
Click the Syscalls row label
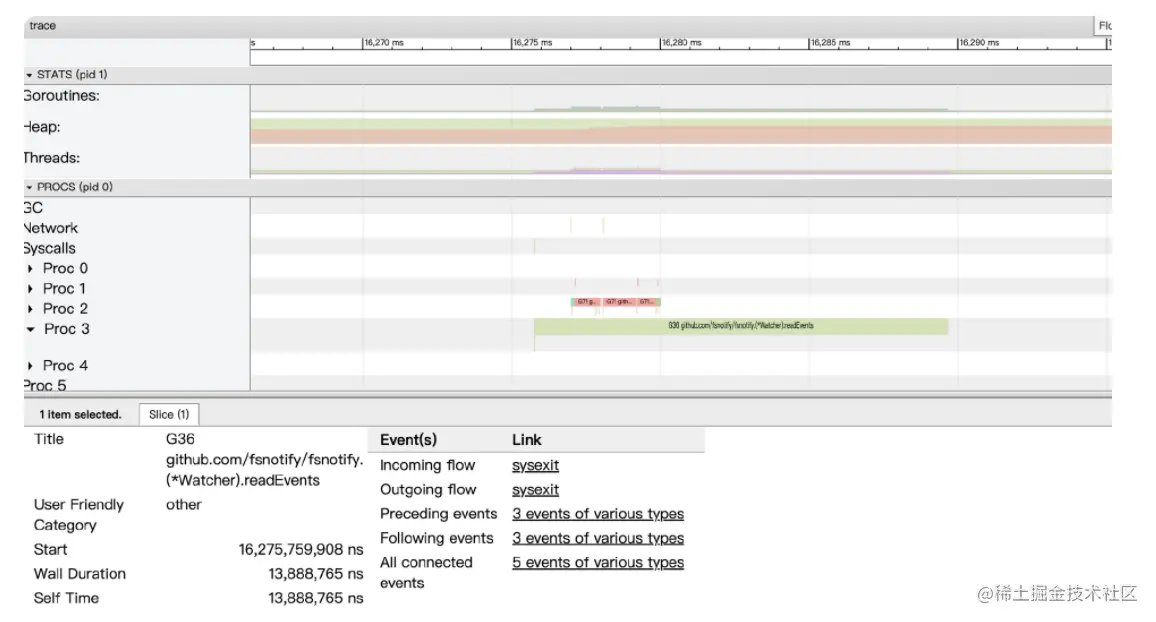pos(49,248)
